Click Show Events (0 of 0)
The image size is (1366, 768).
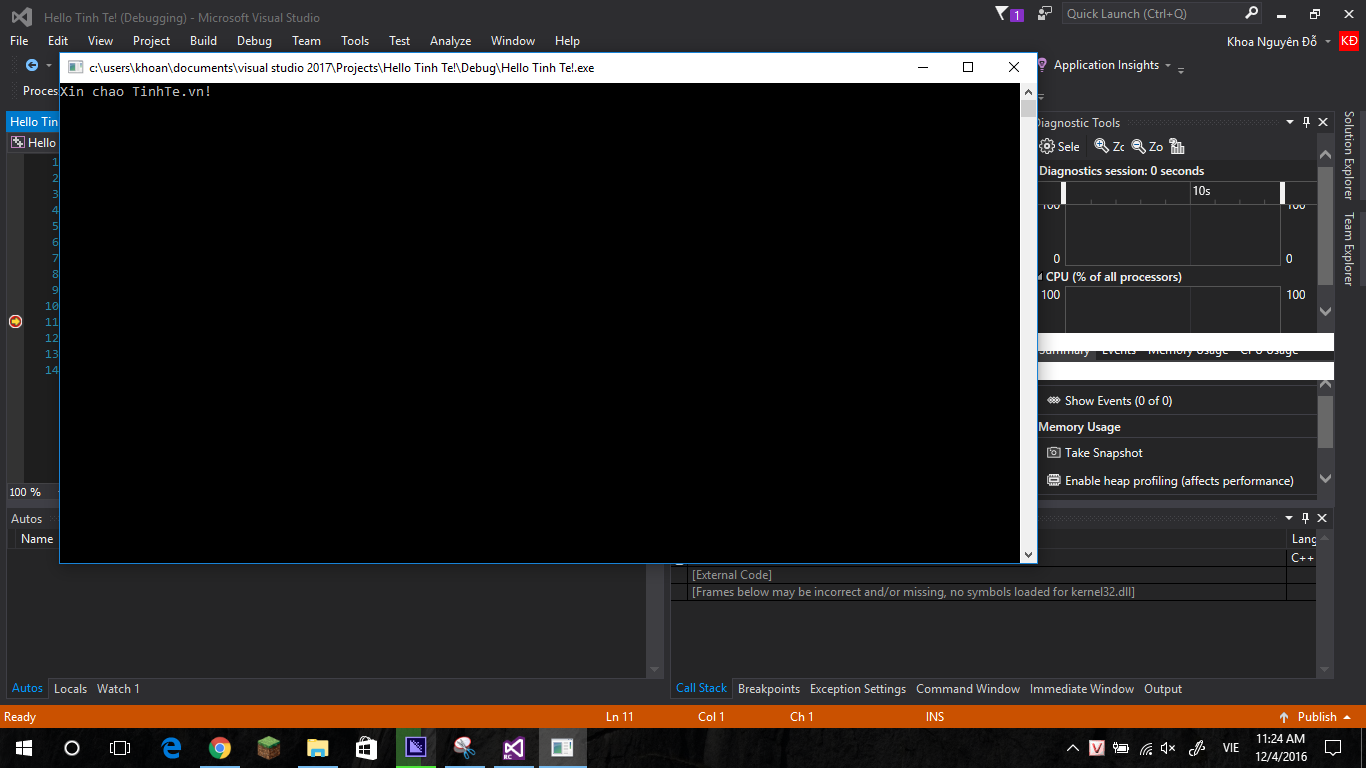pyautogui.click(x=1118, y=401)
